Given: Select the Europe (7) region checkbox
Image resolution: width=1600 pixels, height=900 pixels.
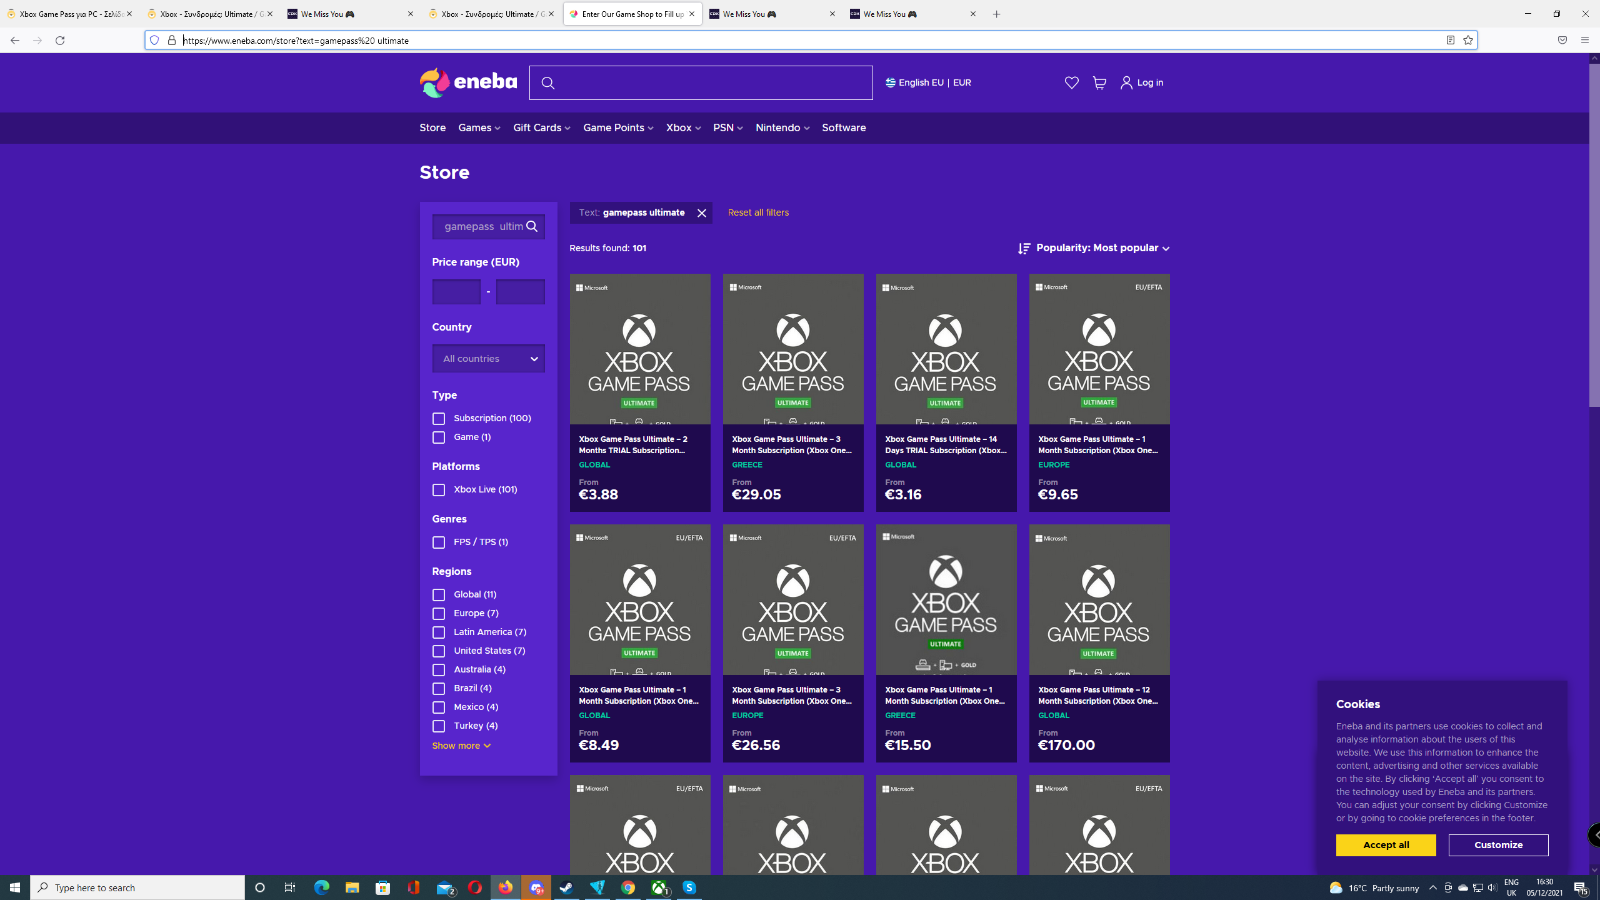Looking at the screenshot, I should tap(438, 614).
